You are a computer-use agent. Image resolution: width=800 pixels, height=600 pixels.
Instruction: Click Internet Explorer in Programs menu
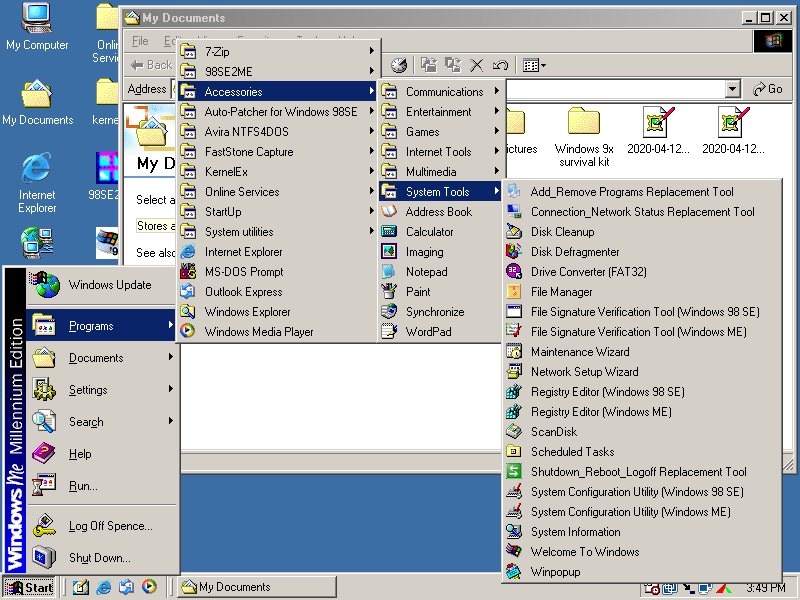point(277,252)
